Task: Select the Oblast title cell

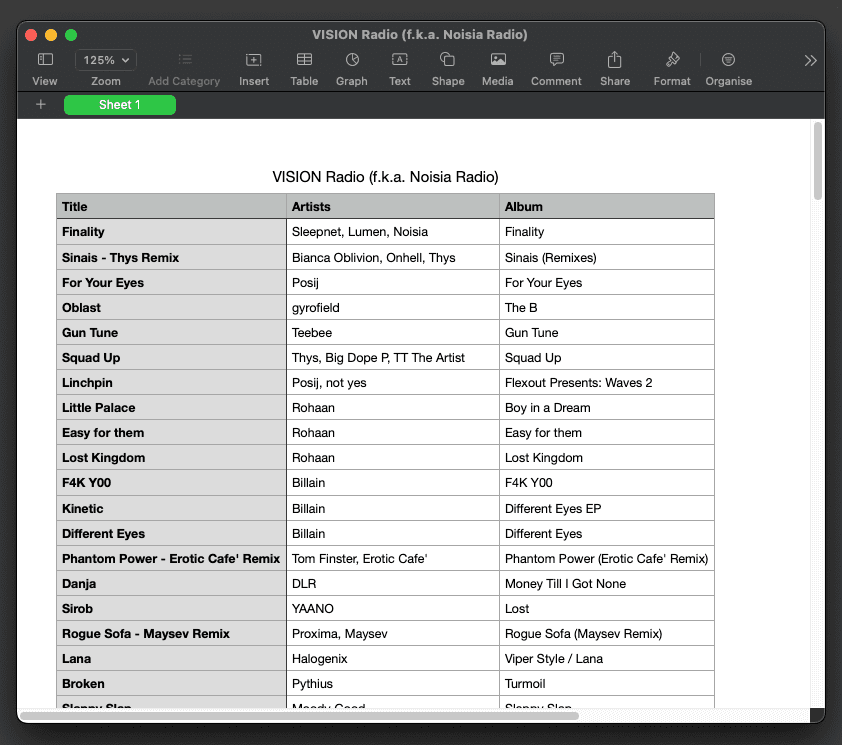Action: point(171,307)
